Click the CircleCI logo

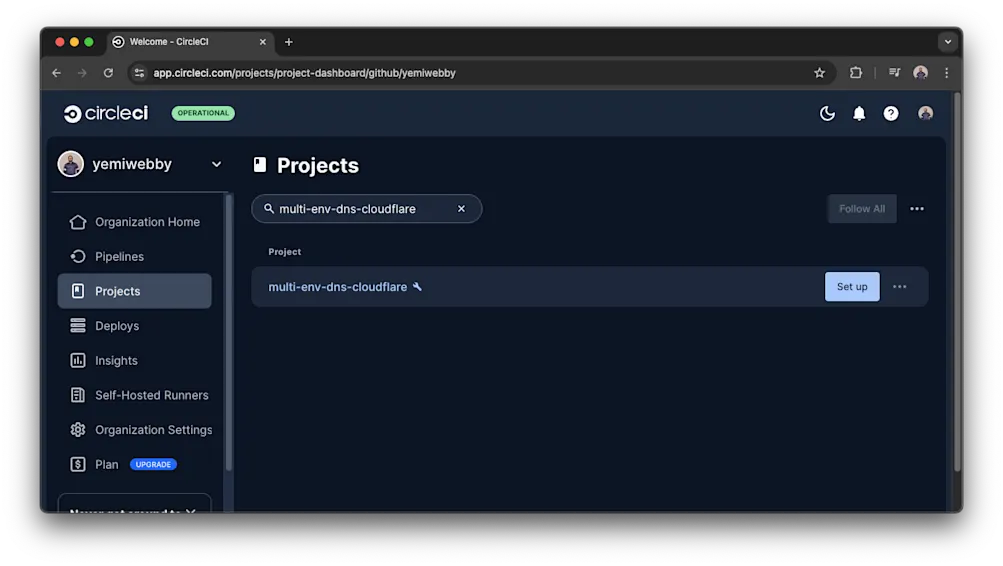click(x=106, y=113)
